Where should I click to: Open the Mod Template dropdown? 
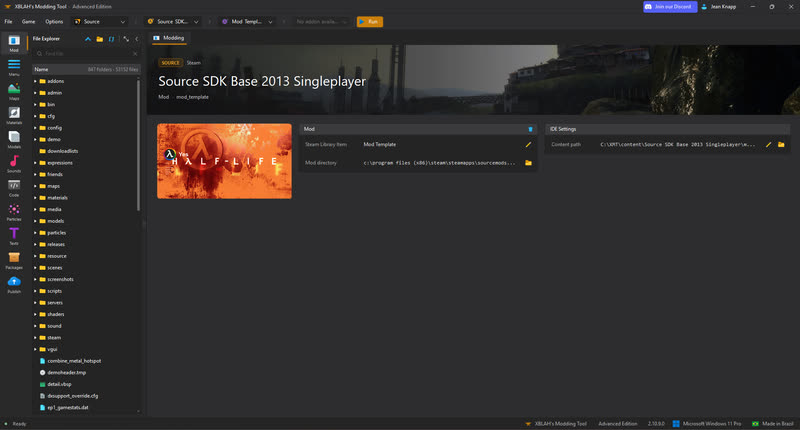coord(247,21)
